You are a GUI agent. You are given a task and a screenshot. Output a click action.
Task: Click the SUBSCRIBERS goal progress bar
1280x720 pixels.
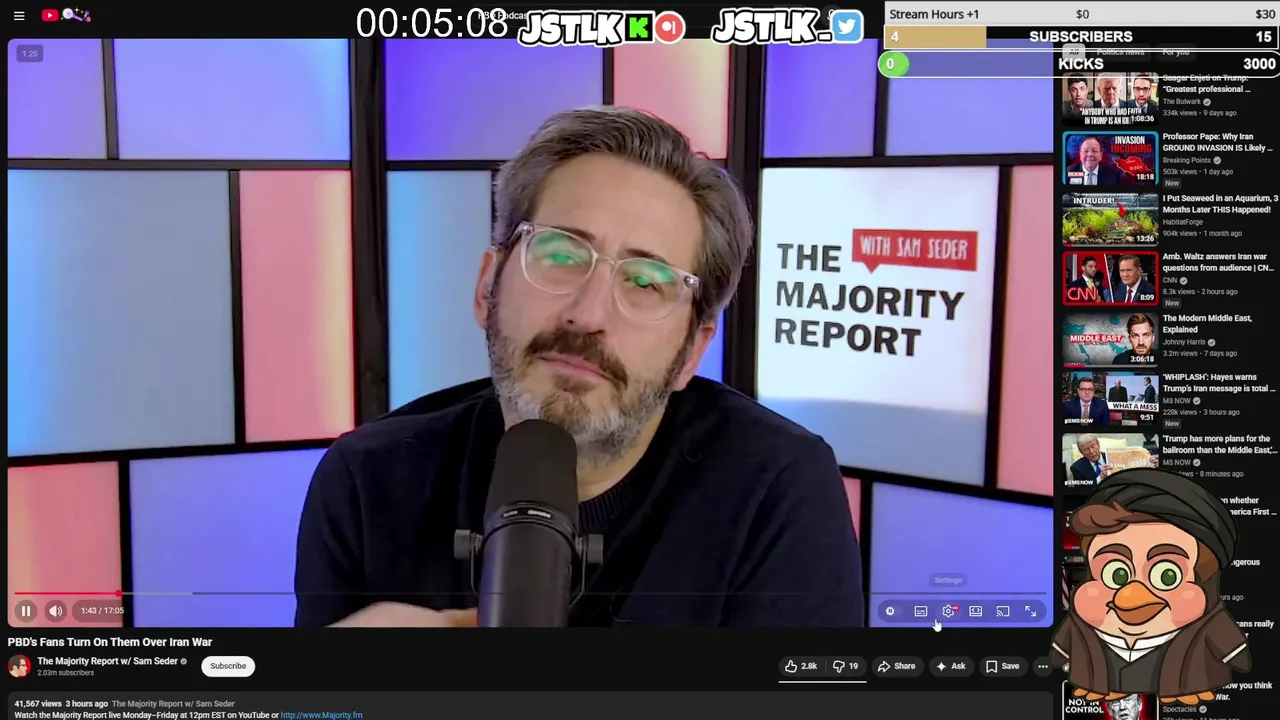tap(1081, 37)
